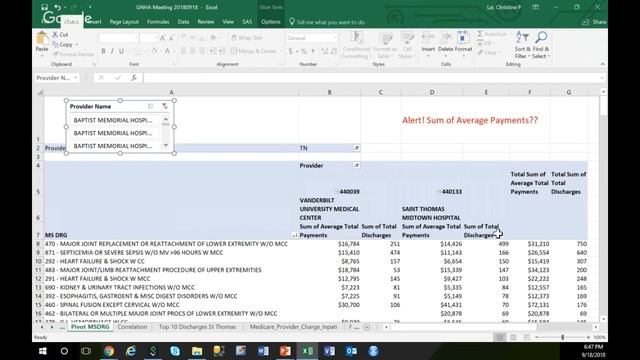Image resolution: width=640 pixels, height=360 pixels.
Task: Click the Undo arrow icon
Action: [x=58, y=7]
